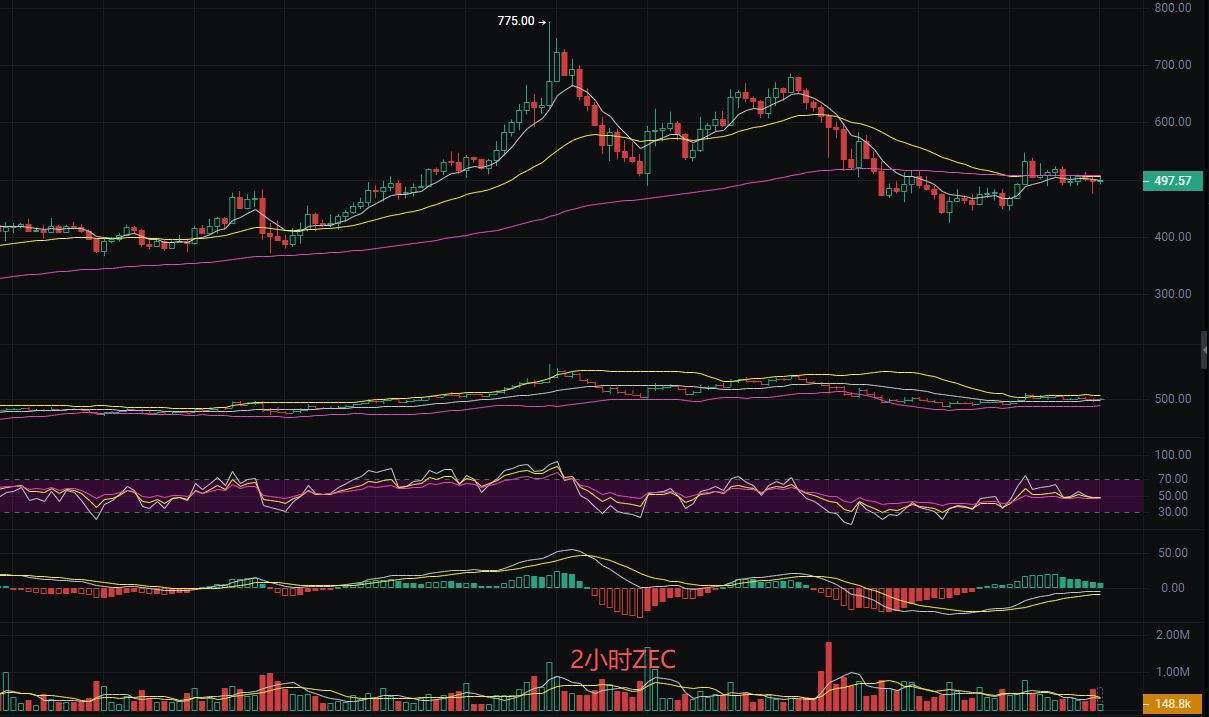Viewport: 1209px width, 717px height.
Task: Click the 500.00 label on second pane
Action: [x=1172, y=399]
